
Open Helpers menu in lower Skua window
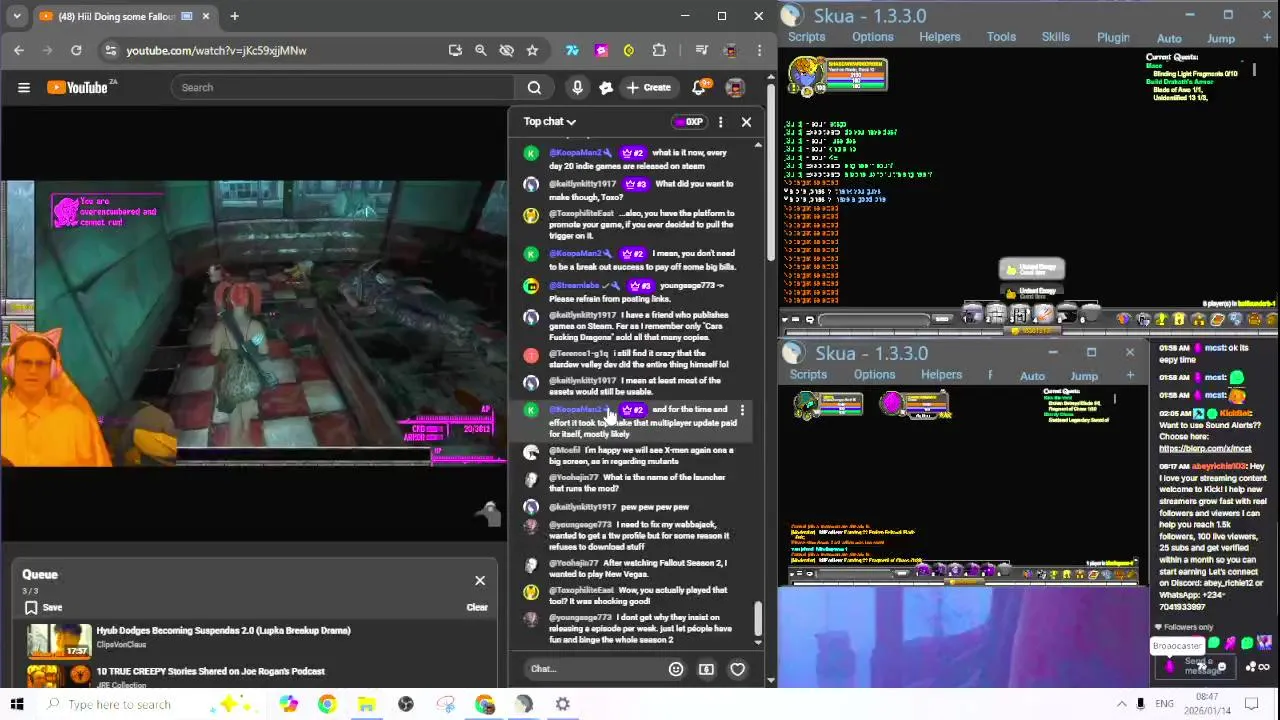tap(941, 375)
